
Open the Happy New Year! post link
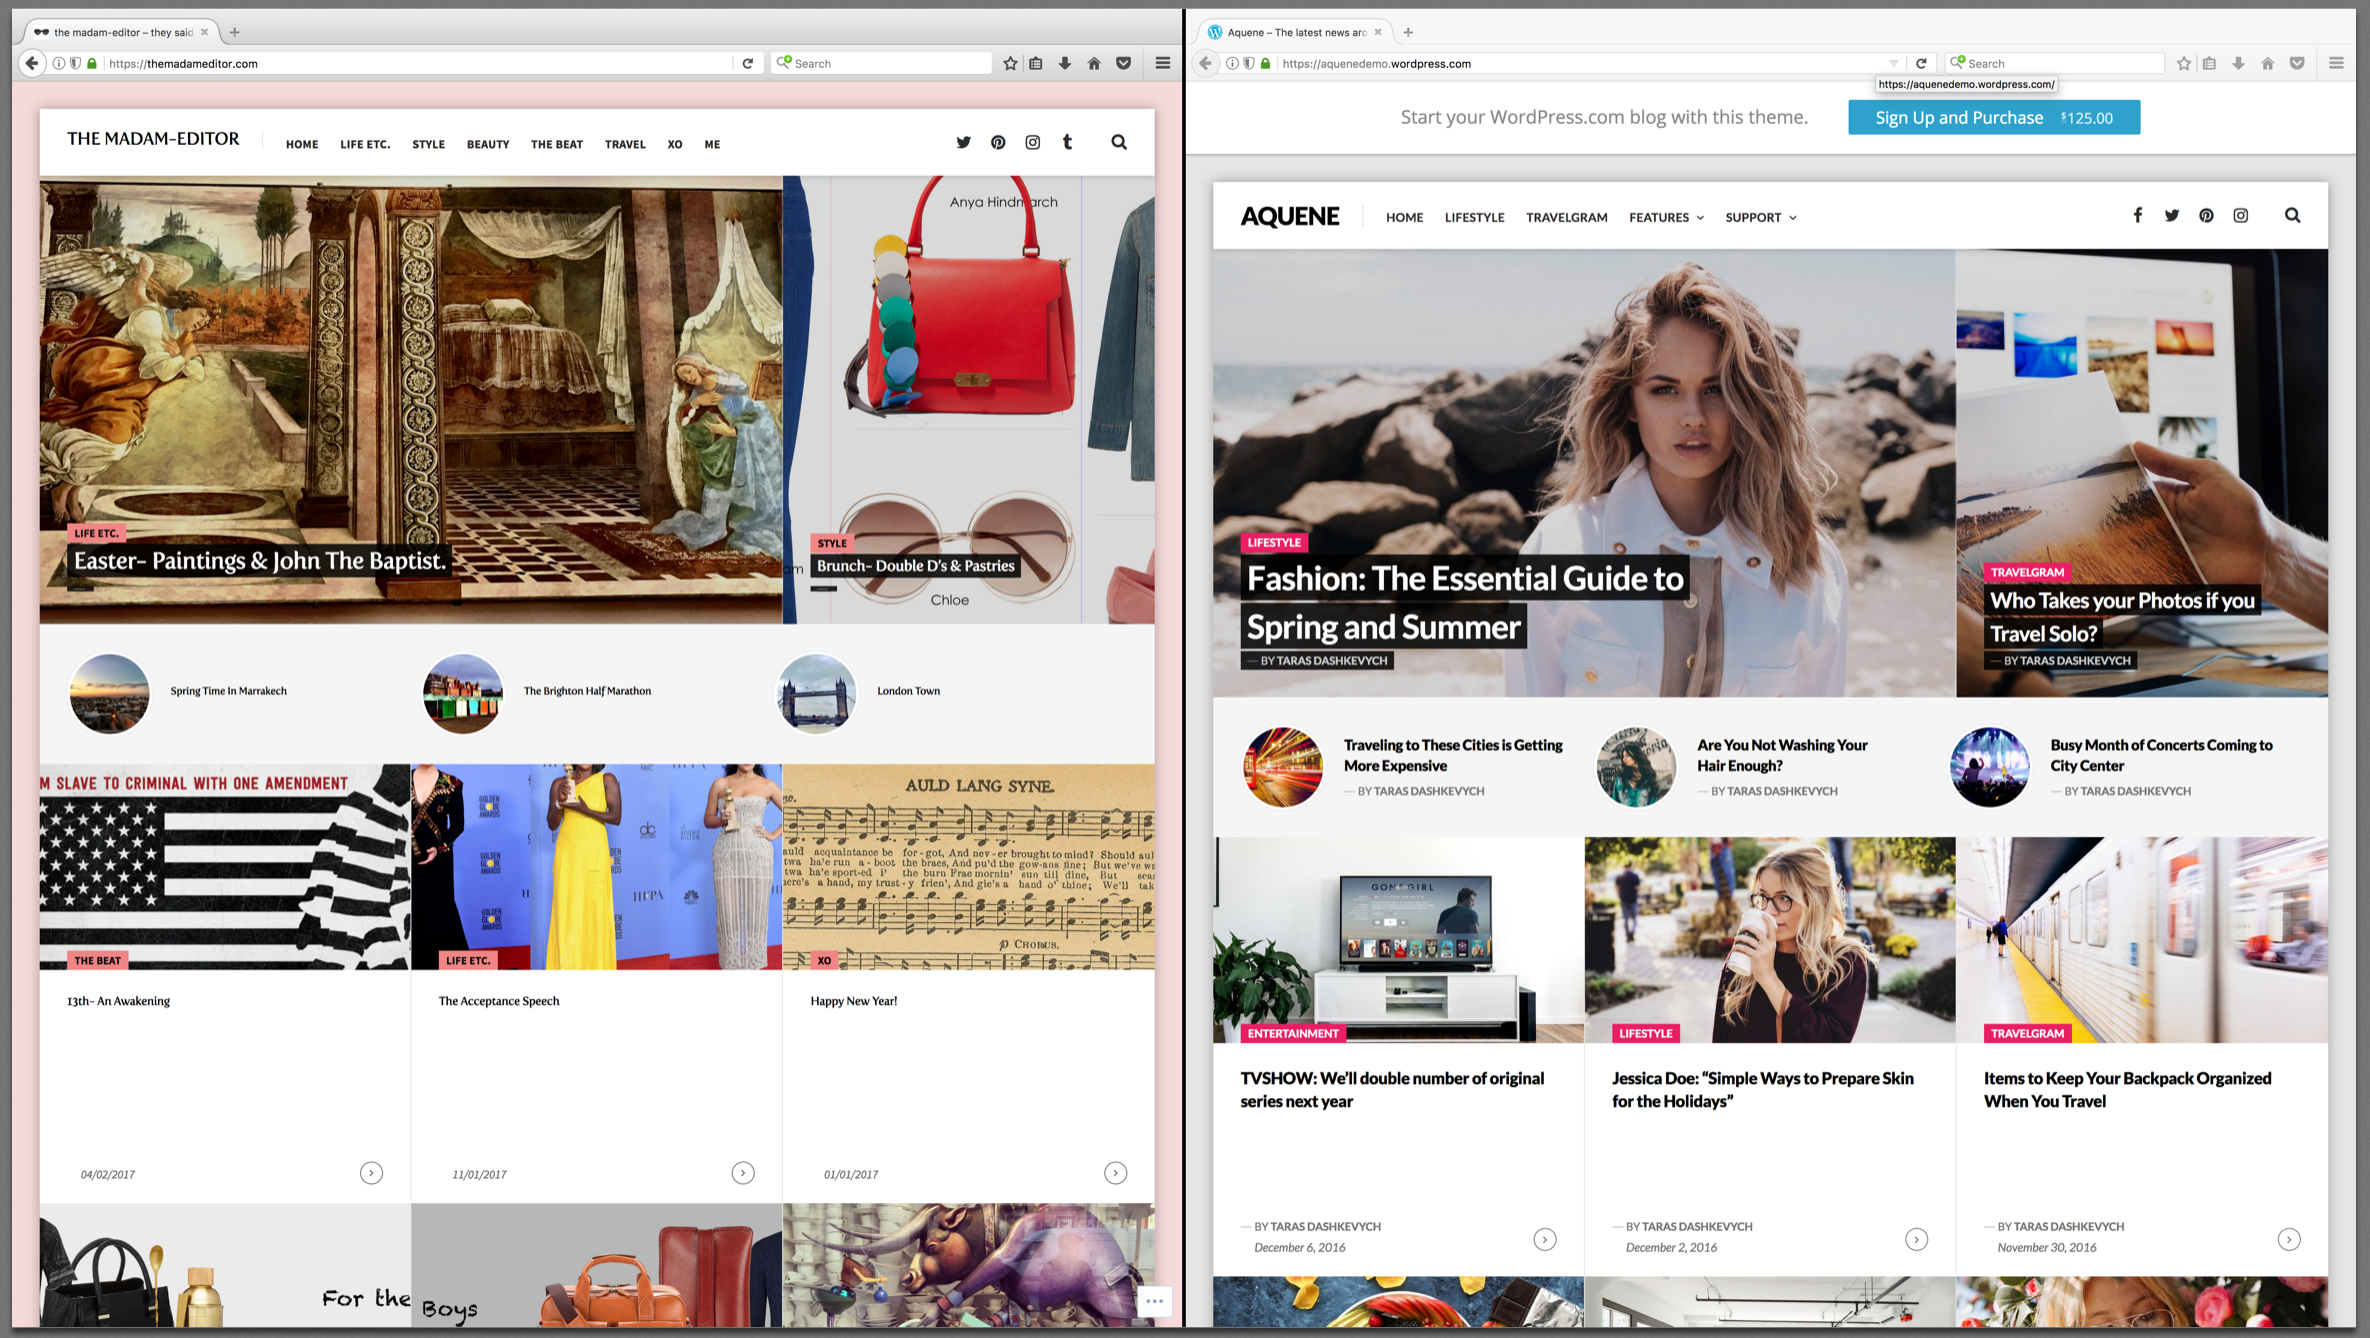[853, 1000]
